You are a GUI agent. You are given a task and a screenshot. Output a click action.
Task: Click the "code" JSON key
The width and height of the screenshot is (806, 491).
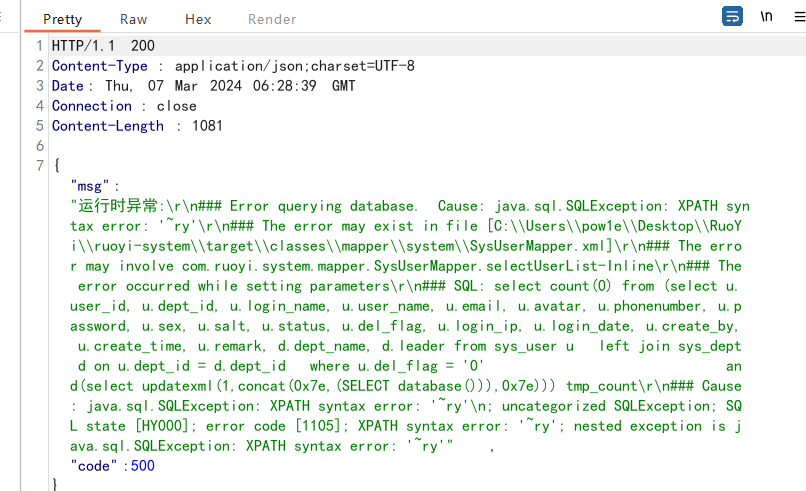click(x=94, y=466)
